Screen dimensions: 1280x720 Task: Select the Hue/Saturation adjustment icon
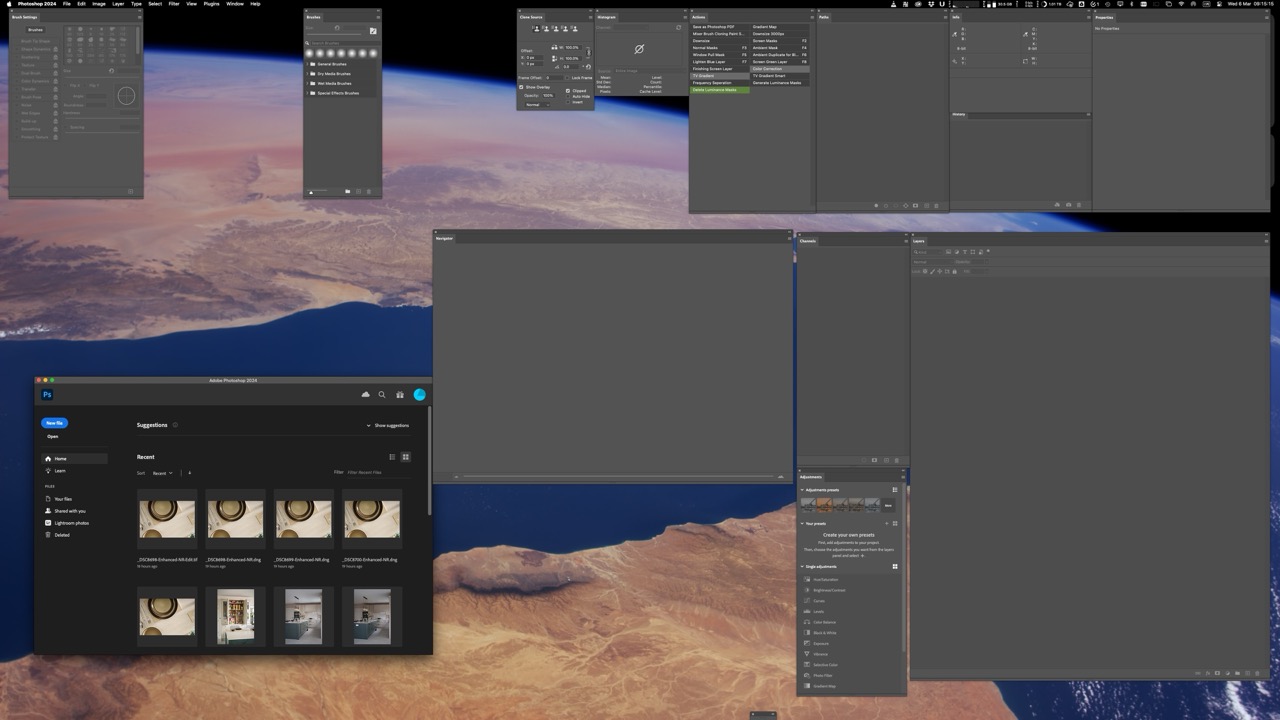806,580
